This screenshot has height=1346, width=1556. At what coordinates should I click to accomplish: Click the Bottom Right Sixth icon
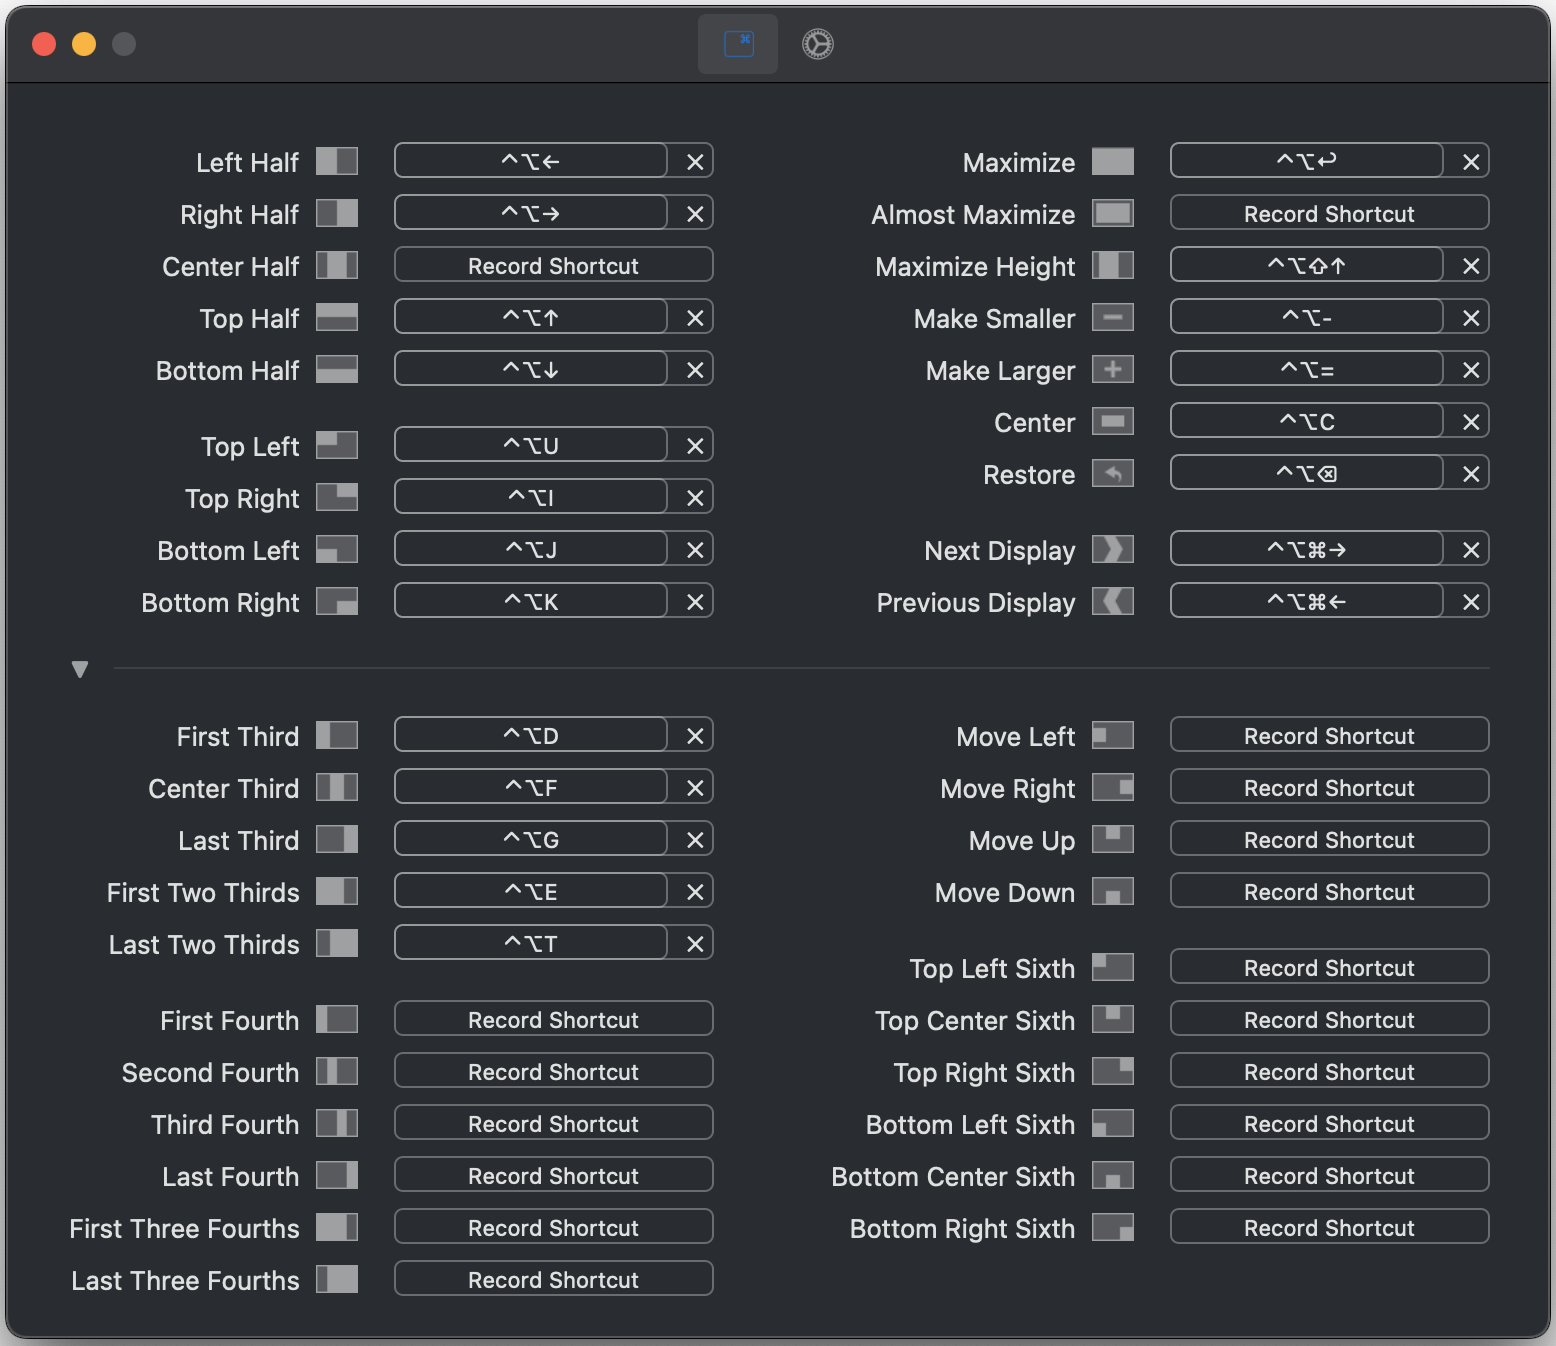point(1113,1227)
